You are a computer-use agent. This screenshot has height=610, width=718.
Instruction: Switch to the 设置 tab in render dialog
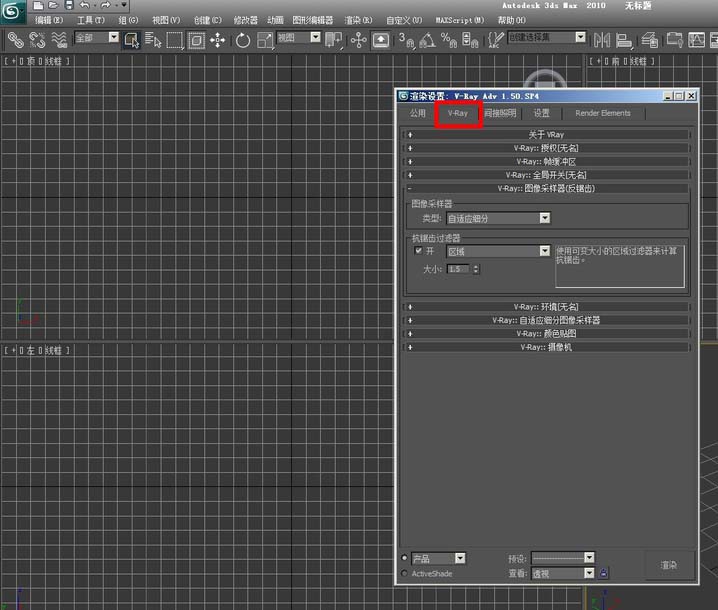541,113
